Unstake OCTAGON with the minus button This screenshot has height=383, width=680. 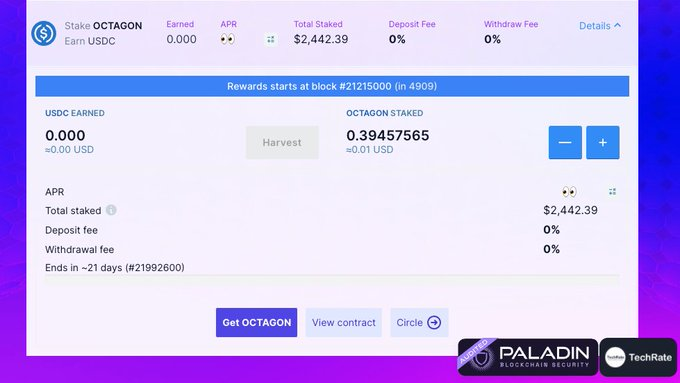(x=565, y=142)
